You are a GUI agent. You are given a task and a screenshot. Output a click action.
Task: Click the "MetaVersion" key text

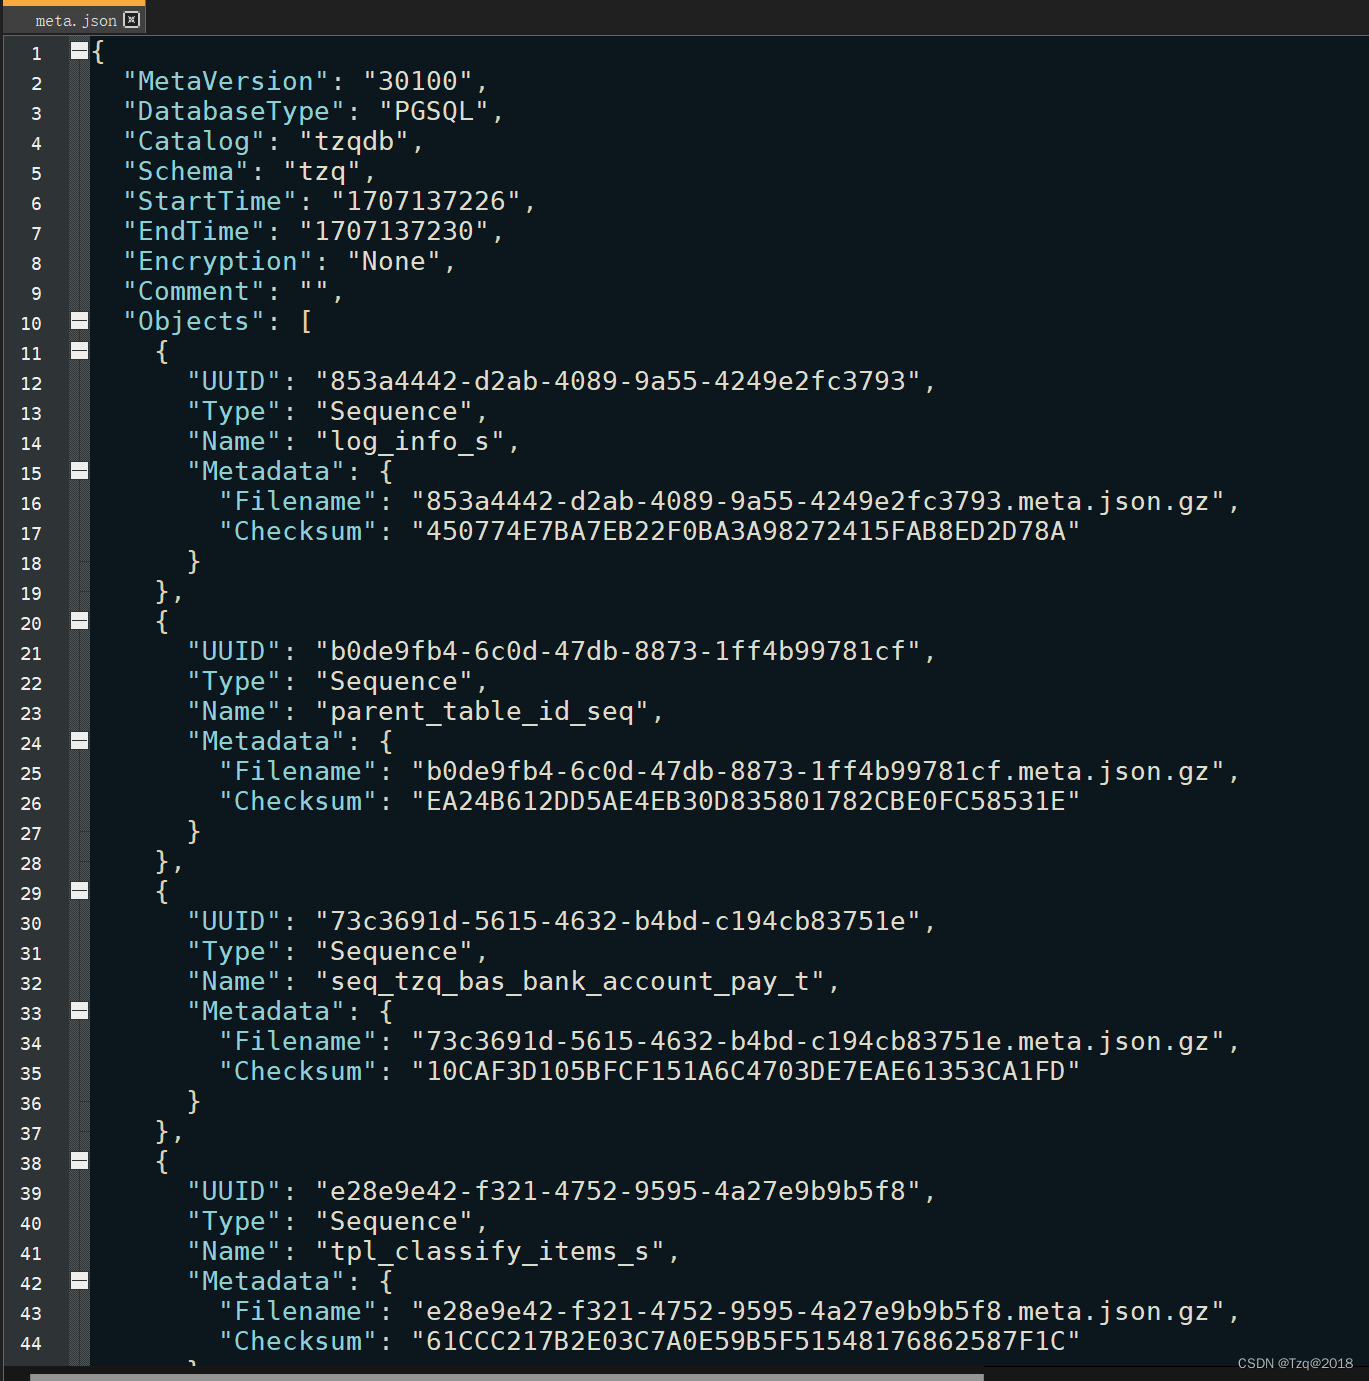coord(225,81)
